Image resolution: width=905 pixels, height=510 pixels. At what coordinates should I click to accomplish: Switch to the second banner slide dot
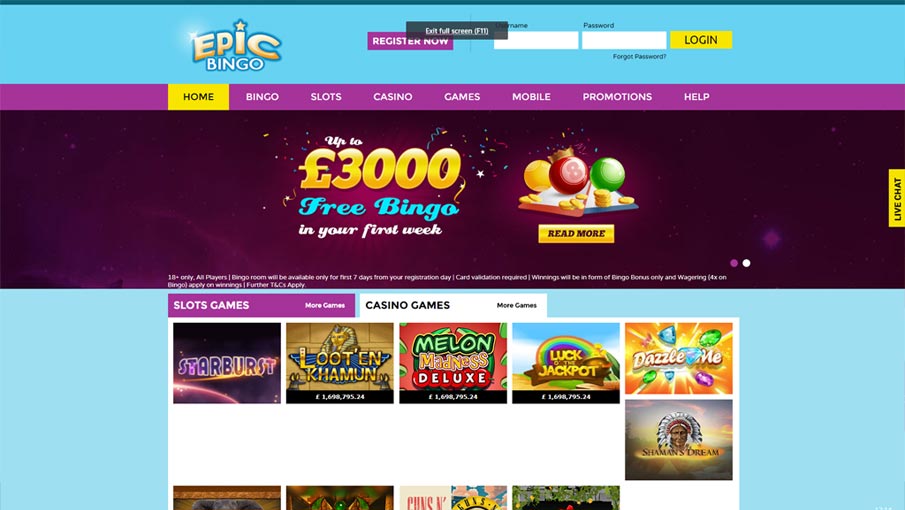pyautogui.click(x=746, y=263)
